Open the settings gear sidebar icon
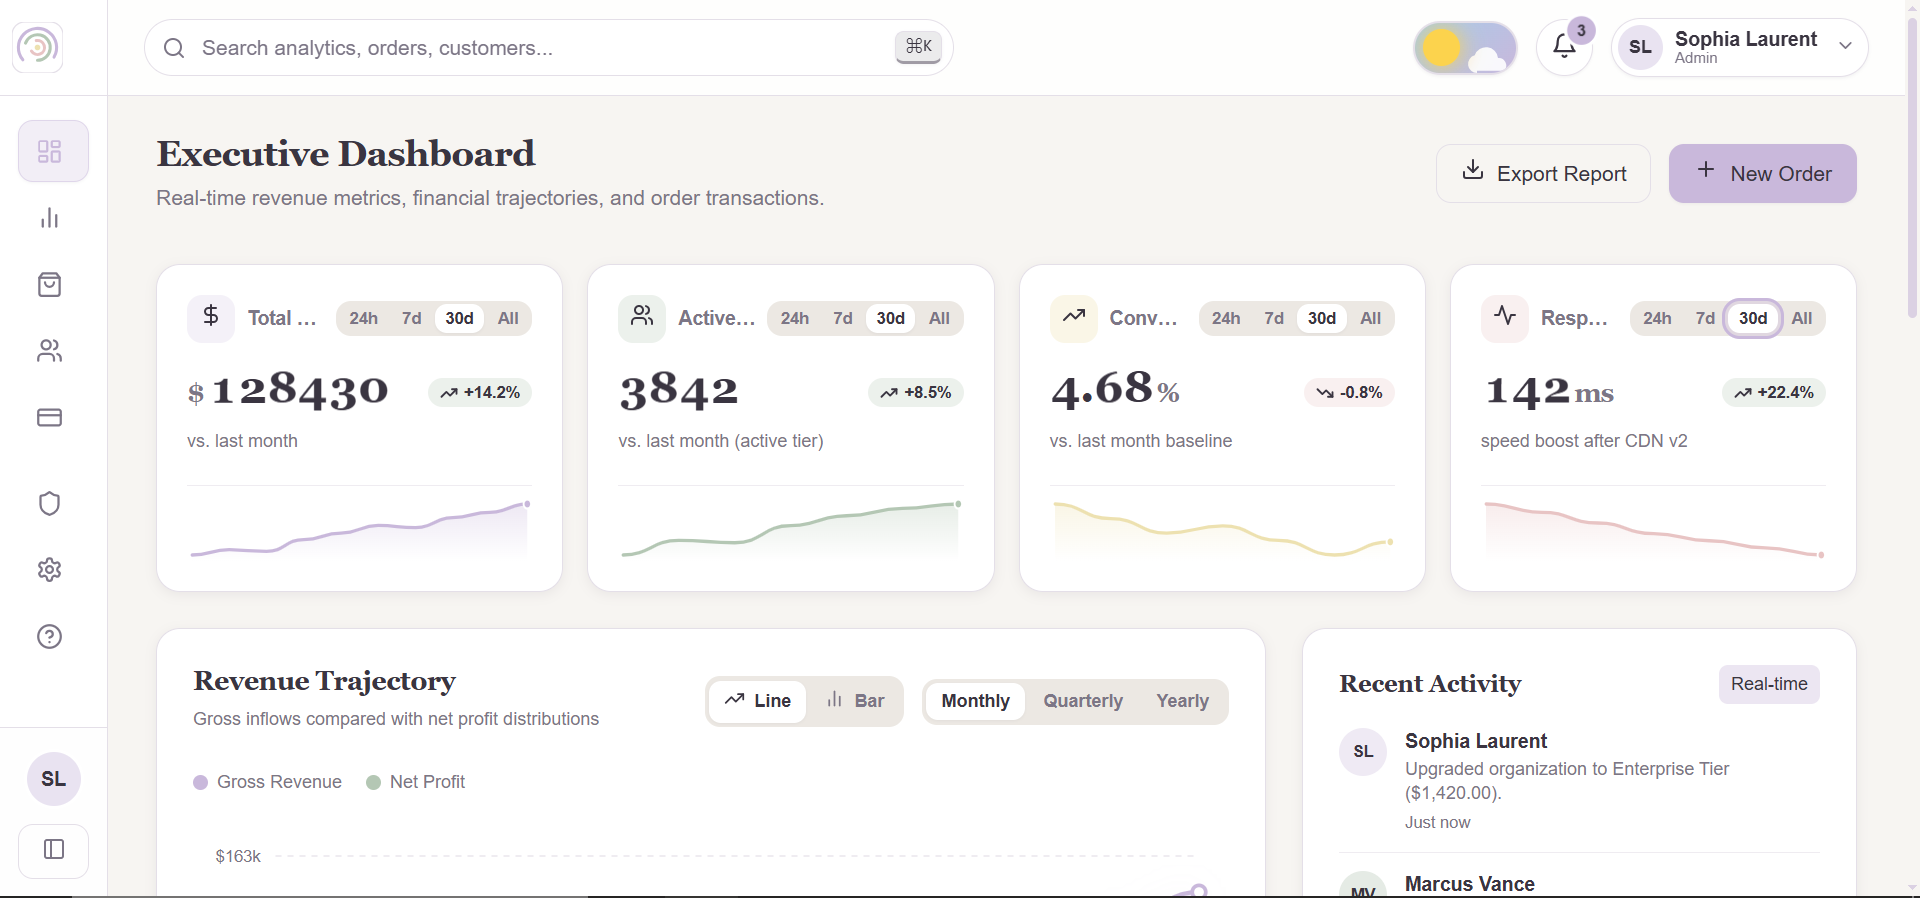Viewport: 1920px width, 898px height. click(x=50, y=570)
